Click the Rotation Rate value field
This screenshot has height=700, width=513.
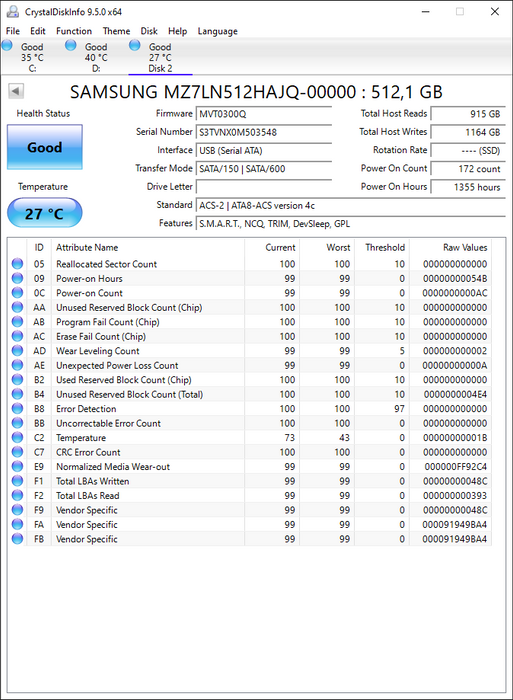pyautogui.click(x=468, y=150)
